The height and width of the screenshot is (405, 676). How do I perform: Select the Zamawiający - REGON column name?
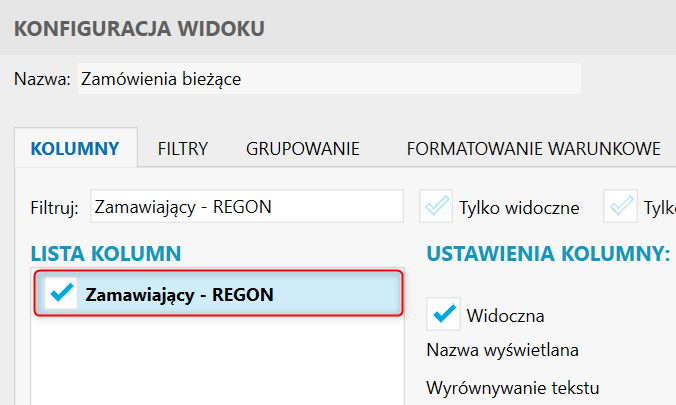click(180, 294)
